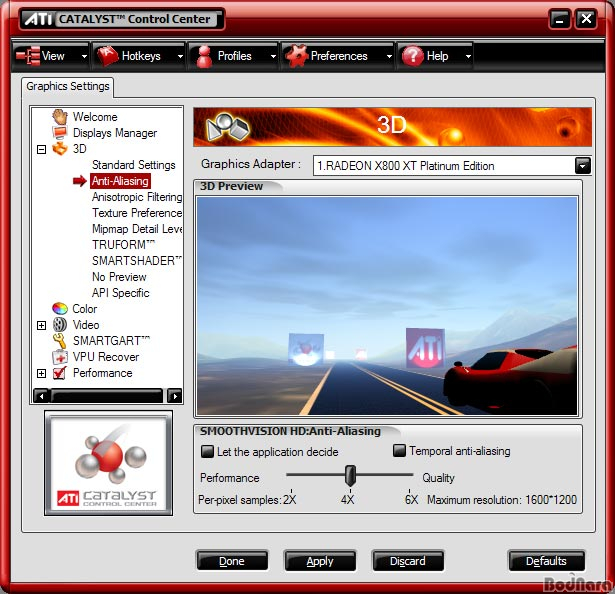Select Anisotropic Filtering tree item
Screen dimensions: 615x594
point(136,197)
